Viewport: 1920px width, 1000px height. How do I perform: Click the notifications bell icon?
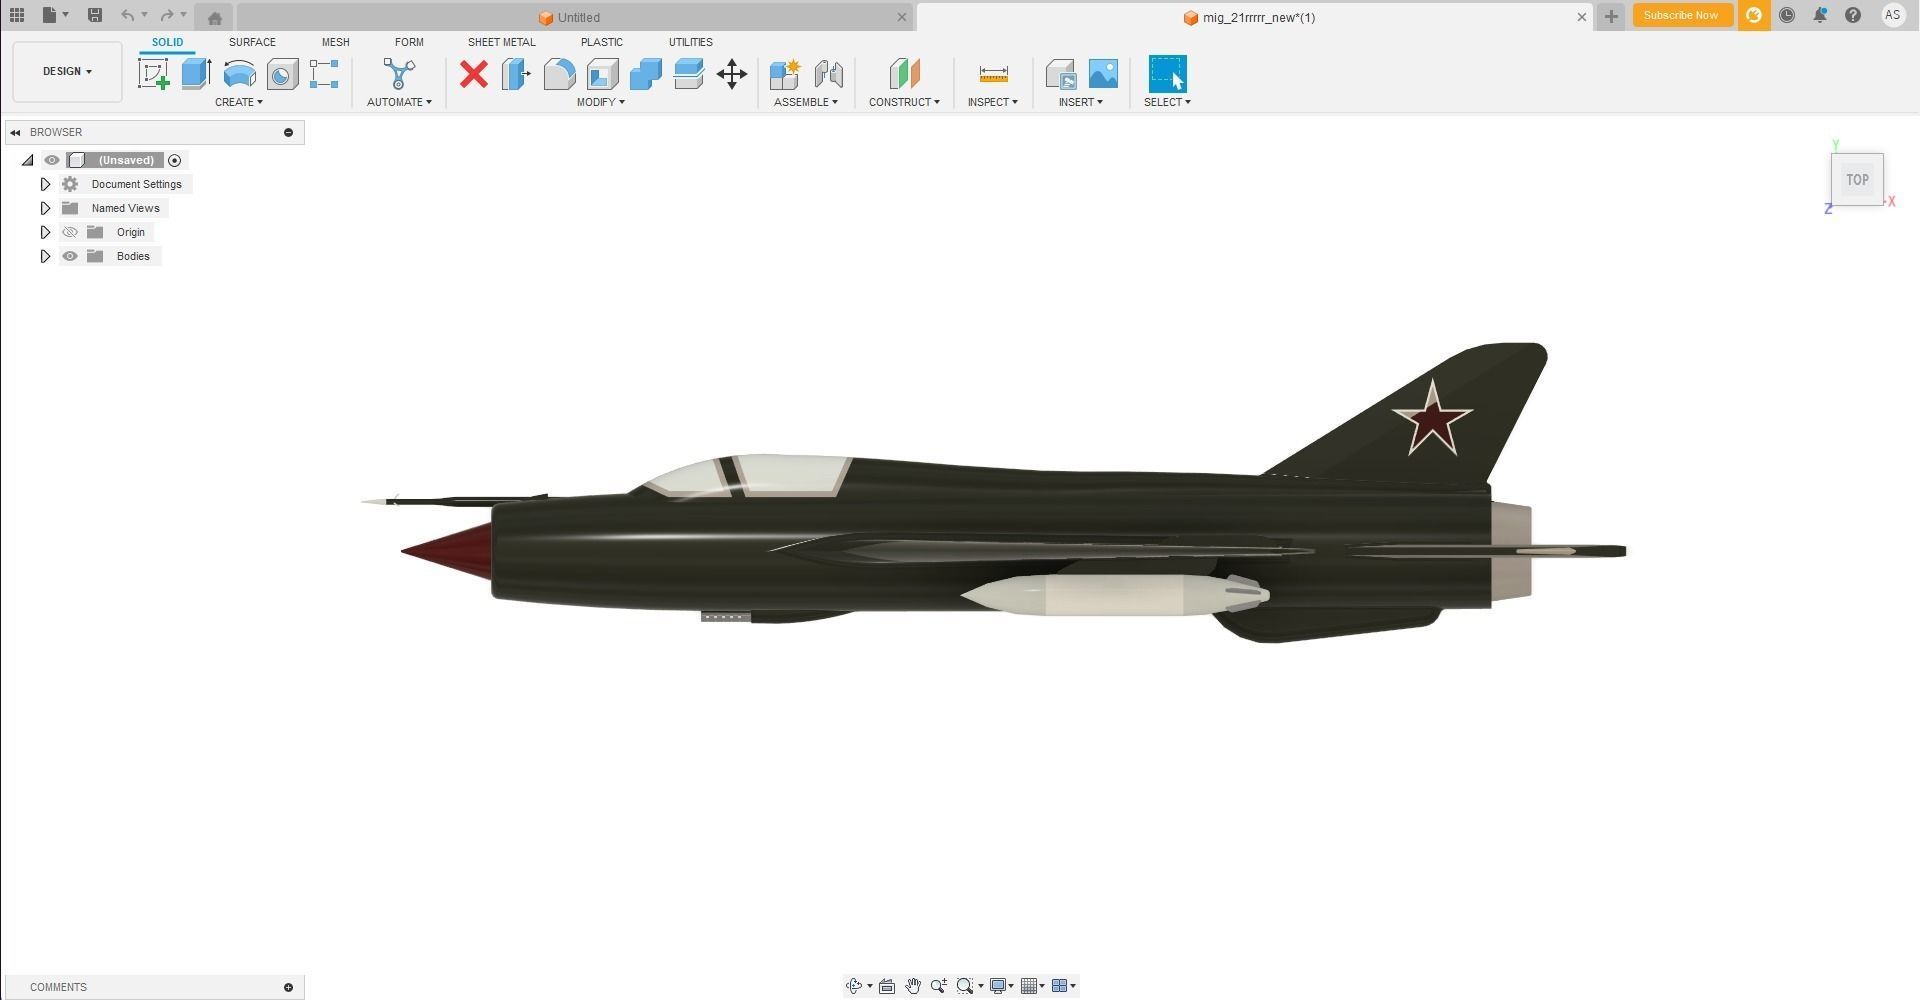coord(1820,15)
